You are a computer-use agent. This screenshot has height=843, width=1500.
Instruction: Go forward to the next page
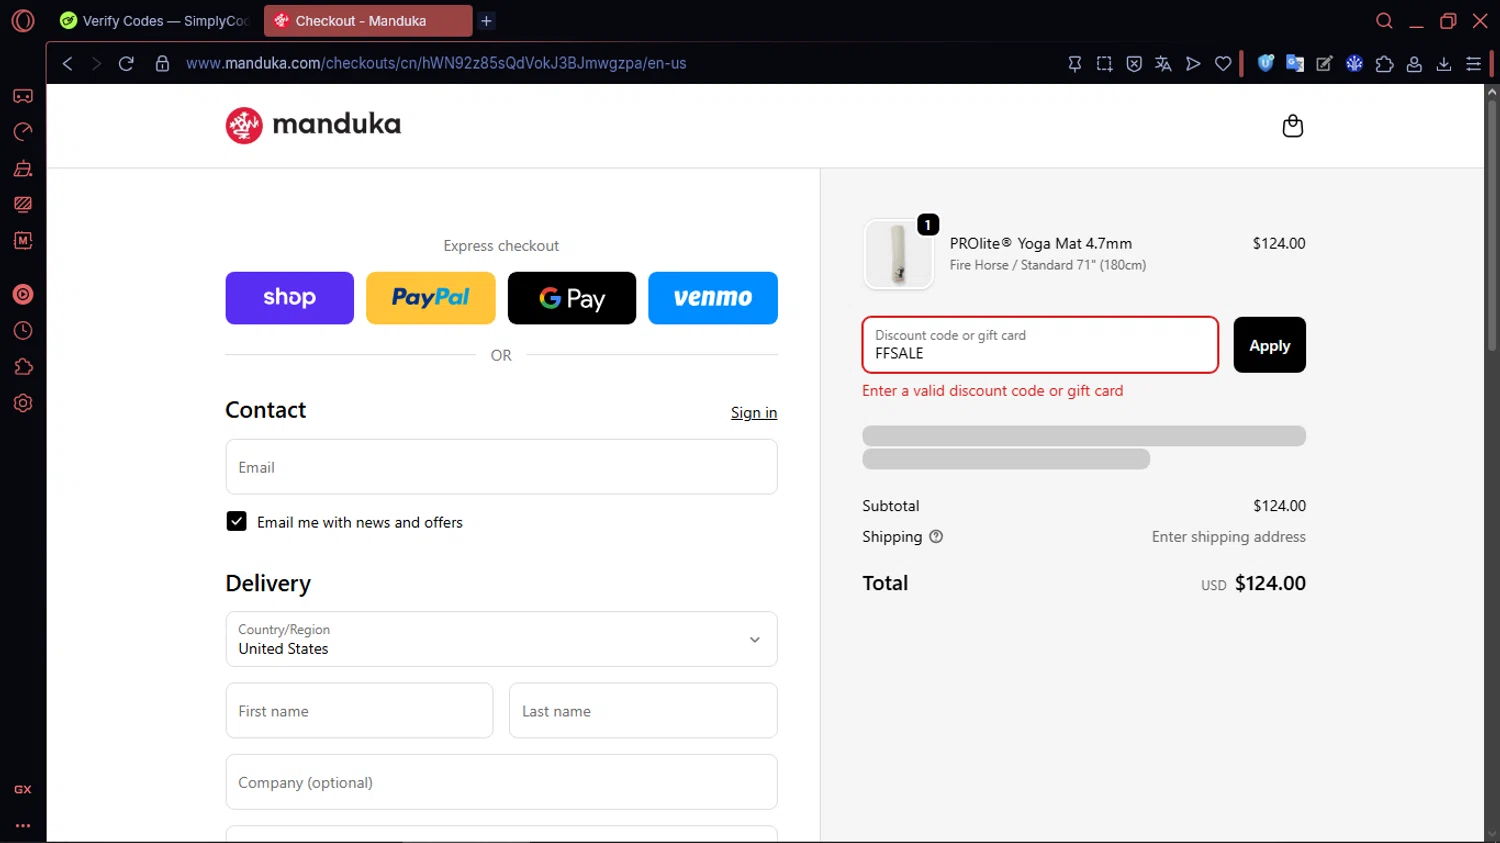pyautogui.click(x=96, y=63)
